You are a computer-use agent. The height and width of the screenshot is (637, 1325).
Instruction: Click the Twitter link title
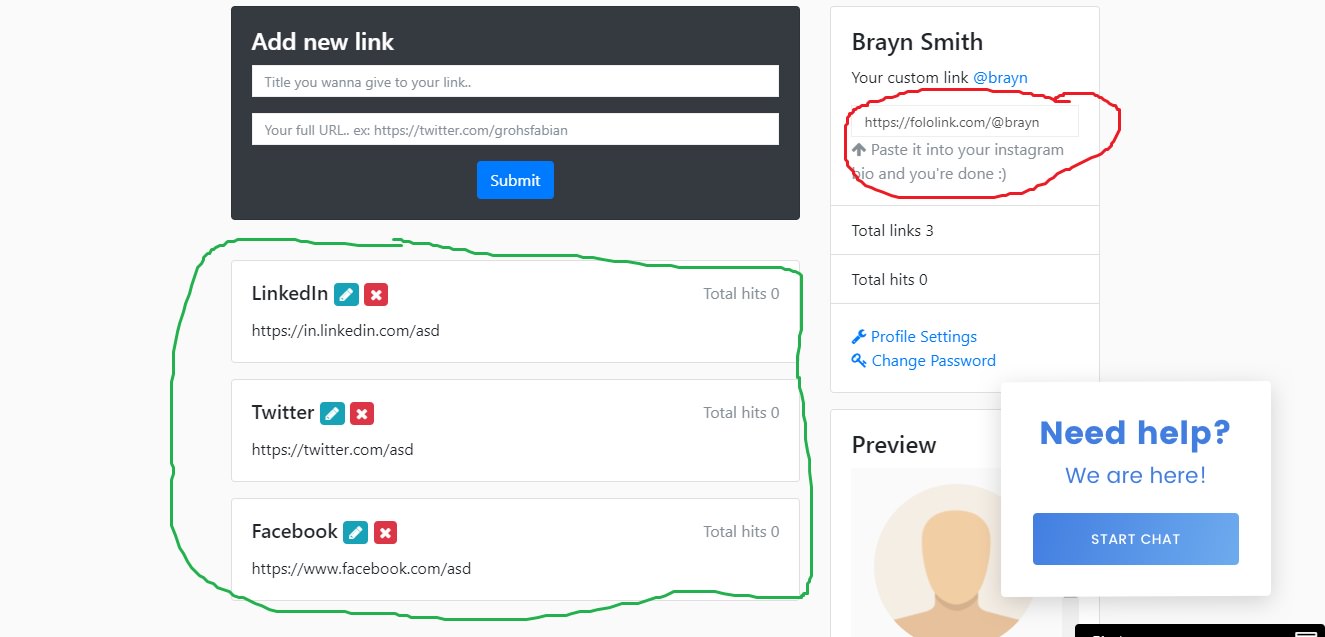click(x=283, y=413)
